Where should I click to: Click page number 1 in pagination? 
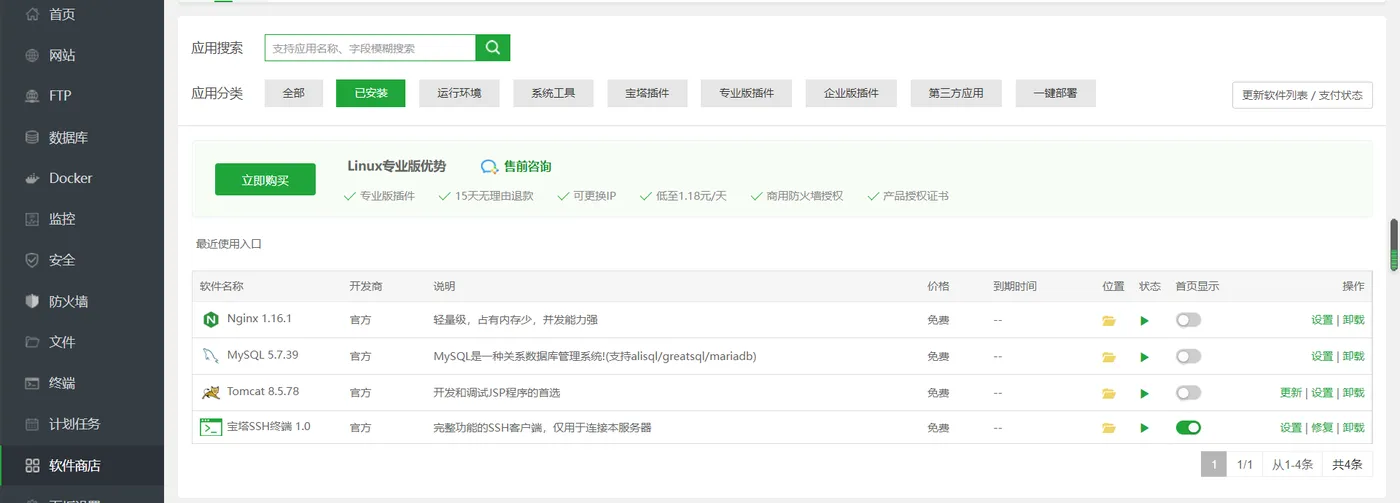pyautogui.click(x=1213, y=464)
